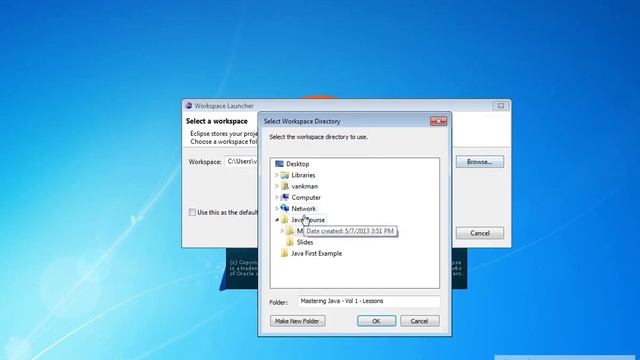Image resolution: width=640 pixels, height=360 pixels.
Task: Click the Libraries folder icon
Action: pos(285,175)
